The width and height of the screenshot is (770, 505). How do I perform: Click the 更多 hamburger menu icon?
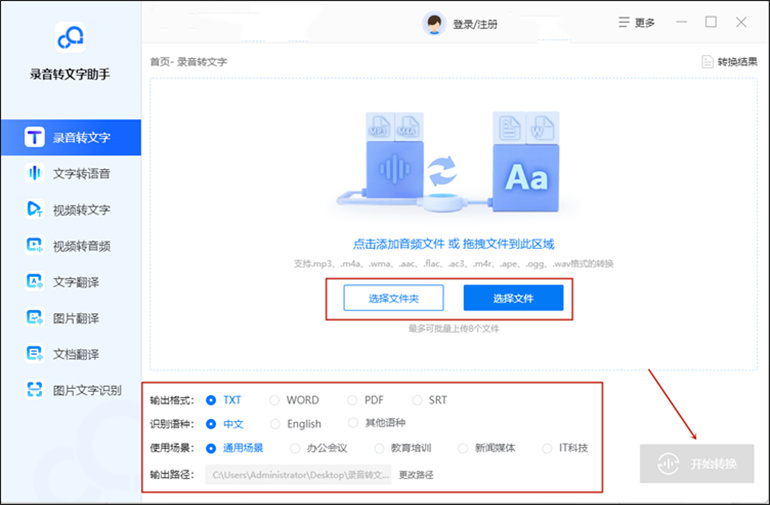[624, 23]
